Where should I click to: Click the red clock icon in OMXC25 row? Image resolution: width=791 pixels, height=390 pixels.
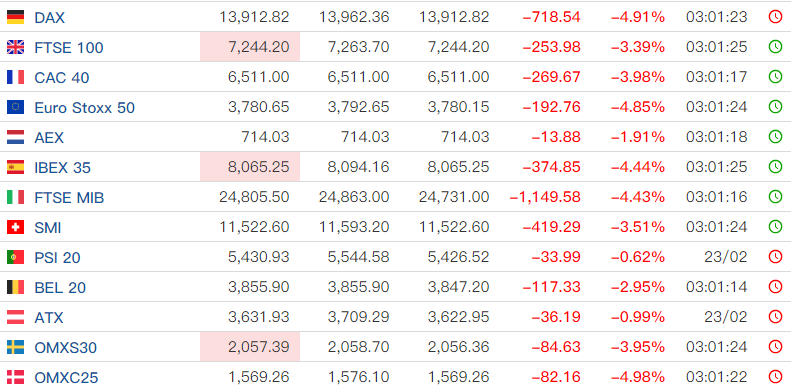[775, 376]
